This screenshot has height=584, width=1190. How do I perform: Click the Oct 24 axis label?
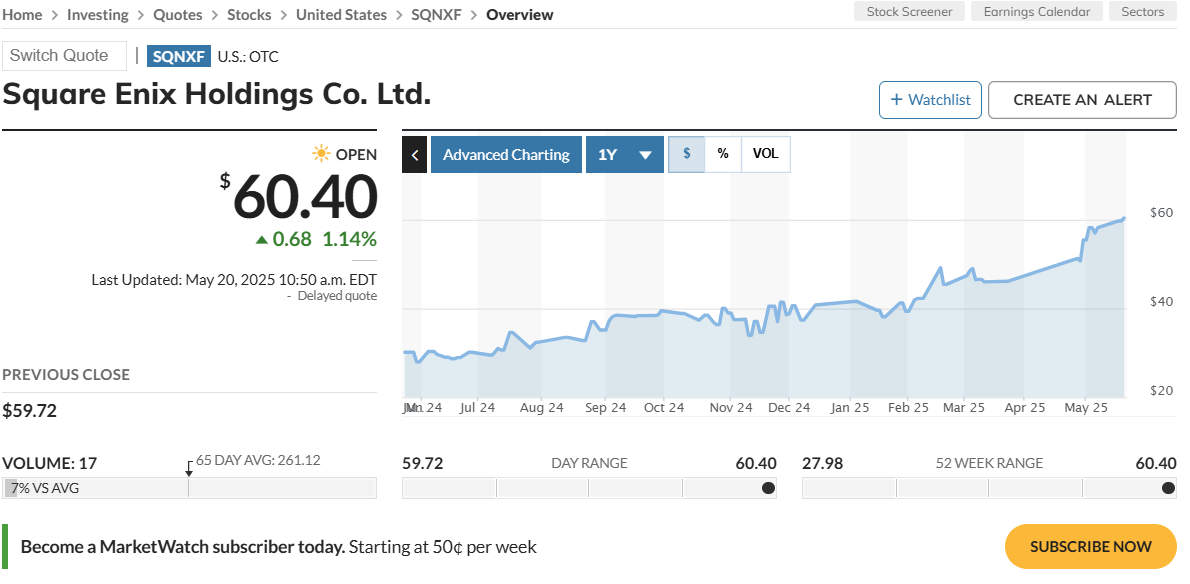[664, 408]
